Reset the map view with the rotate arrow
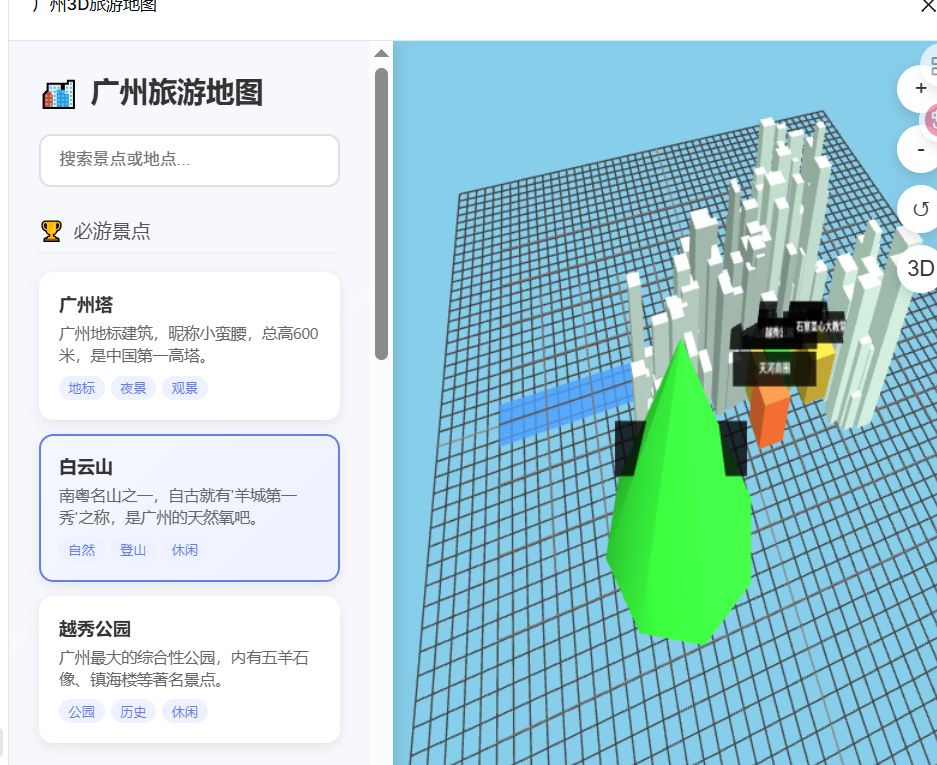The width and height of the screenshot is (937, 765). [x=919, y=209]
